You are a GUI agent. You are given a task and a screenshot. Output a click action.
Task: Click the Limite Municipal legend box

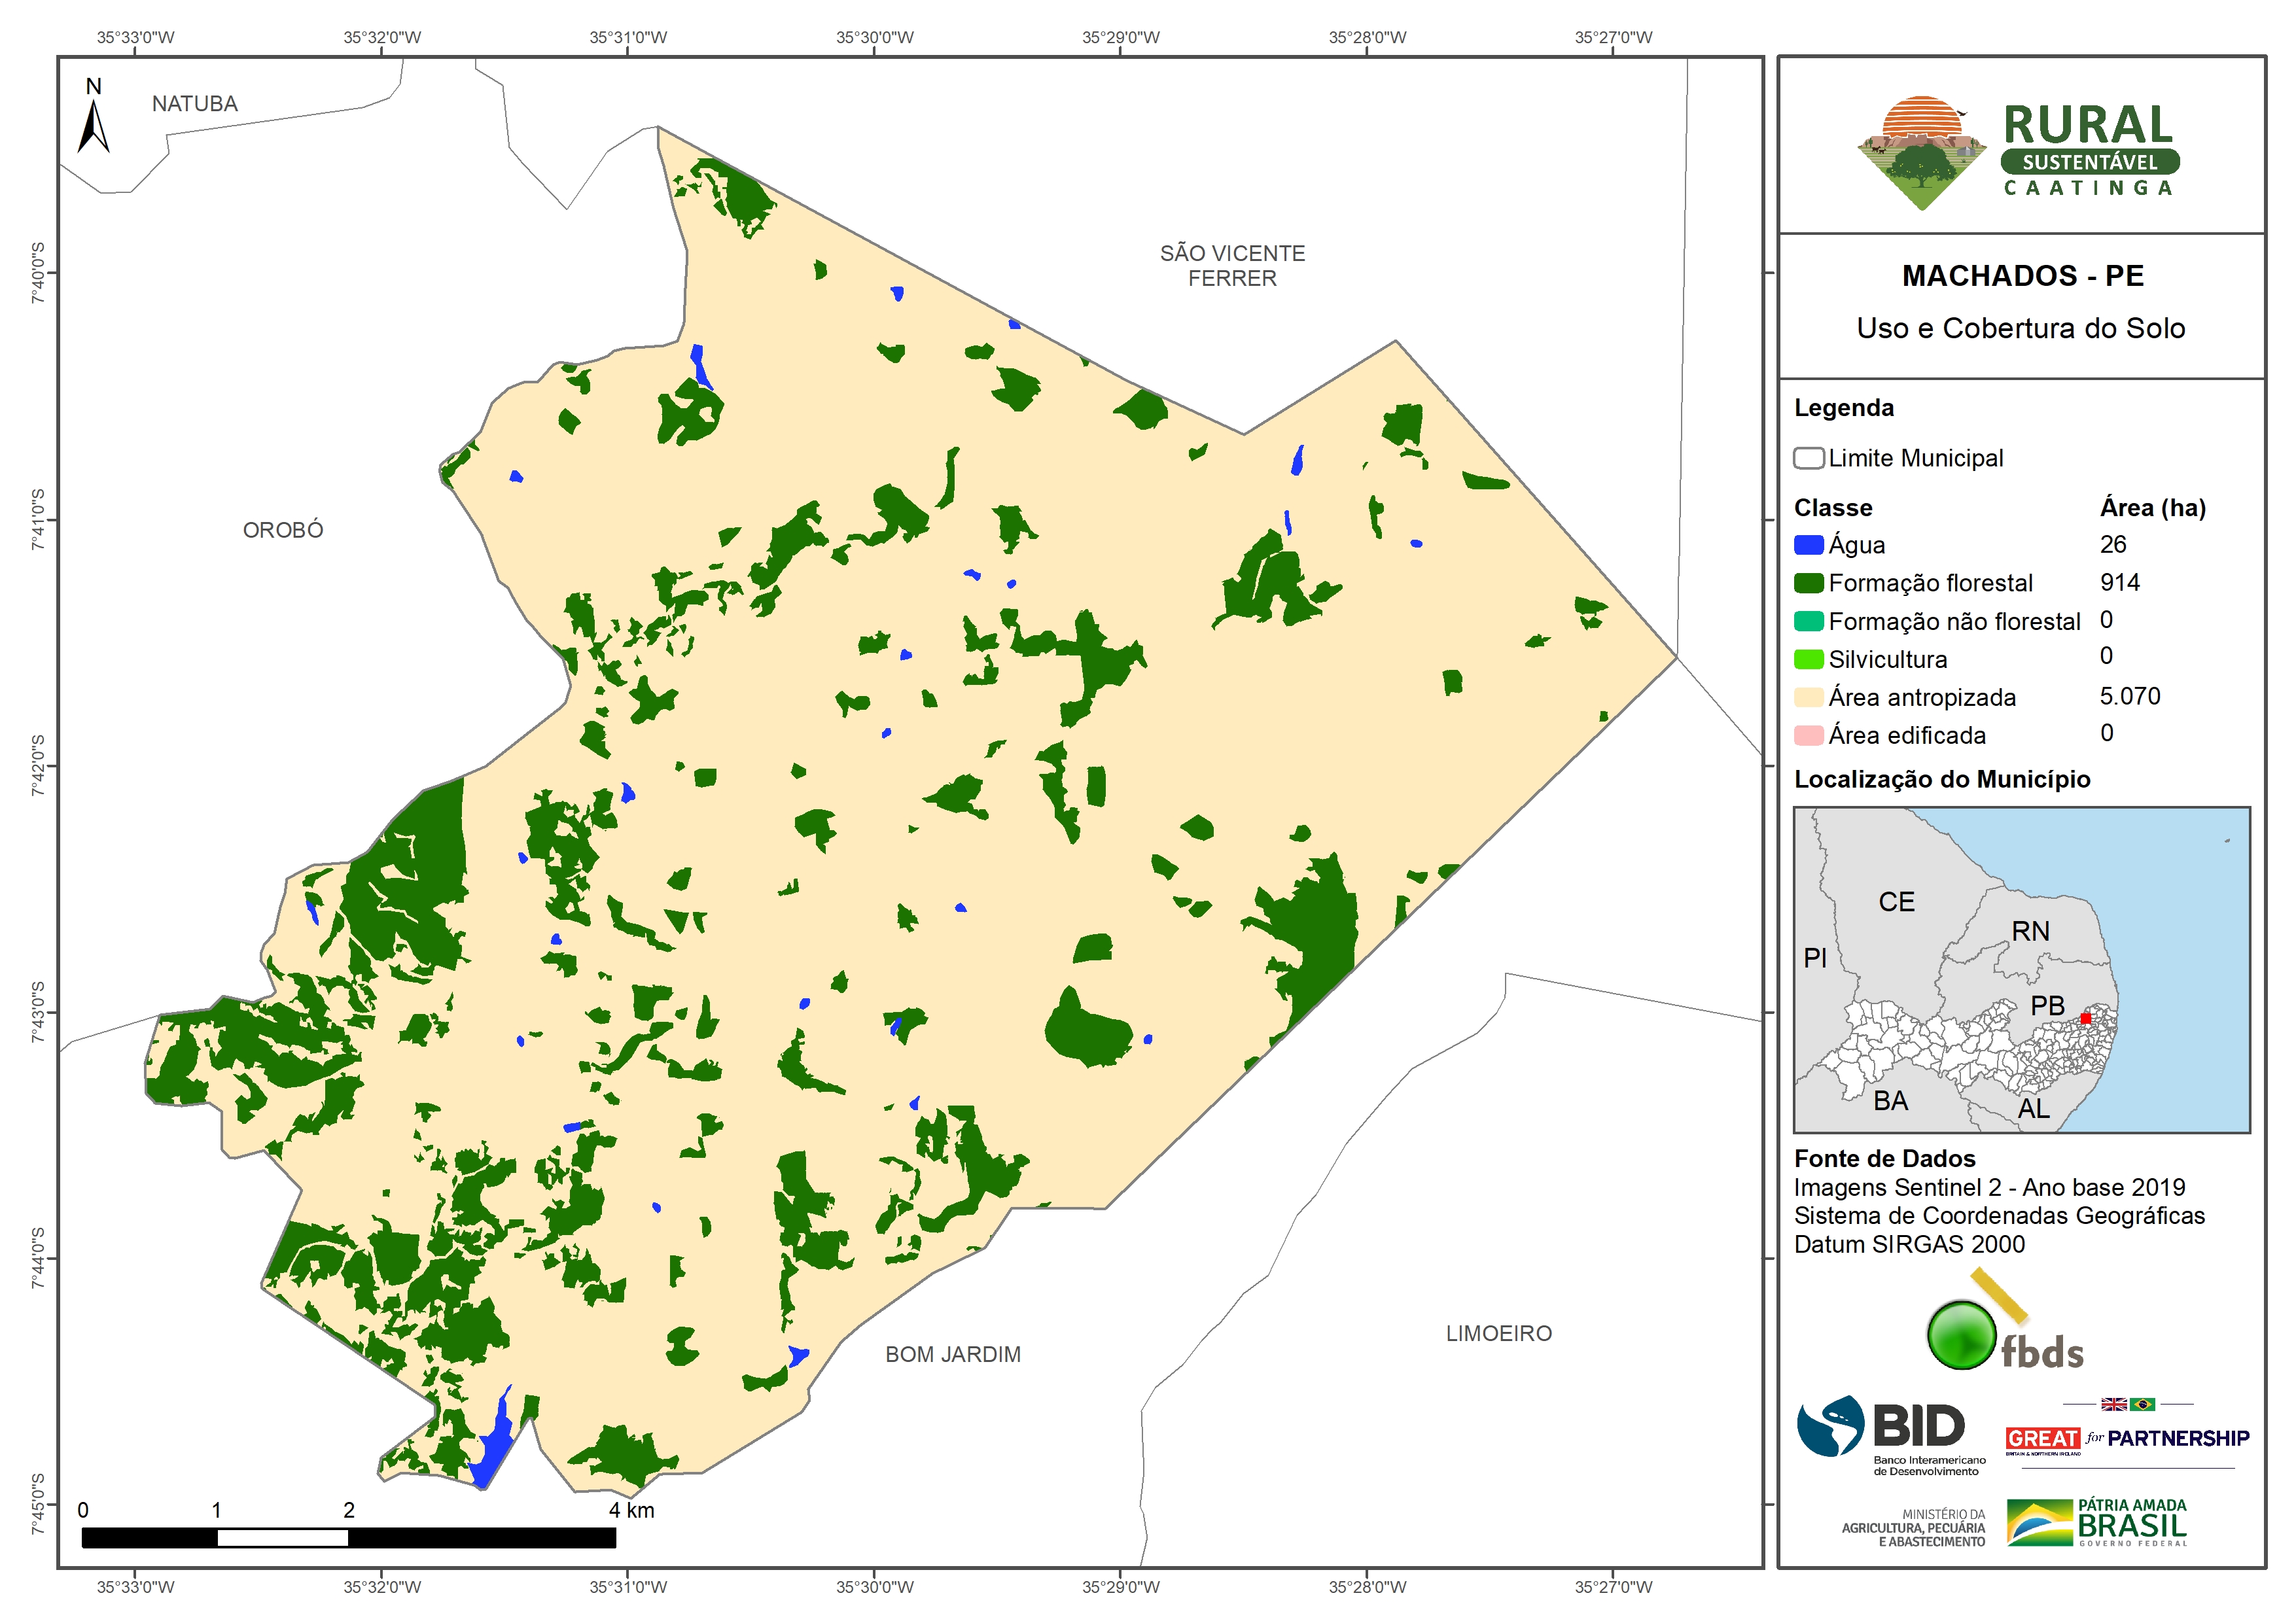coord(1808,458)
